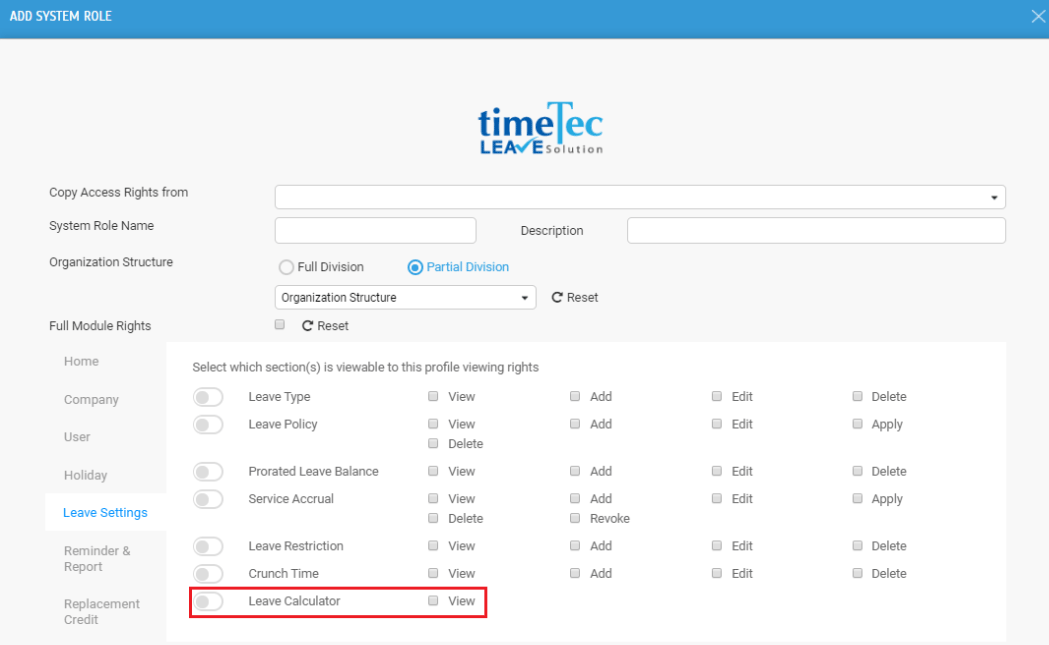Image resolution: width=1049 pixels, height=645 pixels.
Task: Check Apply for Service Accrual
Action: [857, 498]
